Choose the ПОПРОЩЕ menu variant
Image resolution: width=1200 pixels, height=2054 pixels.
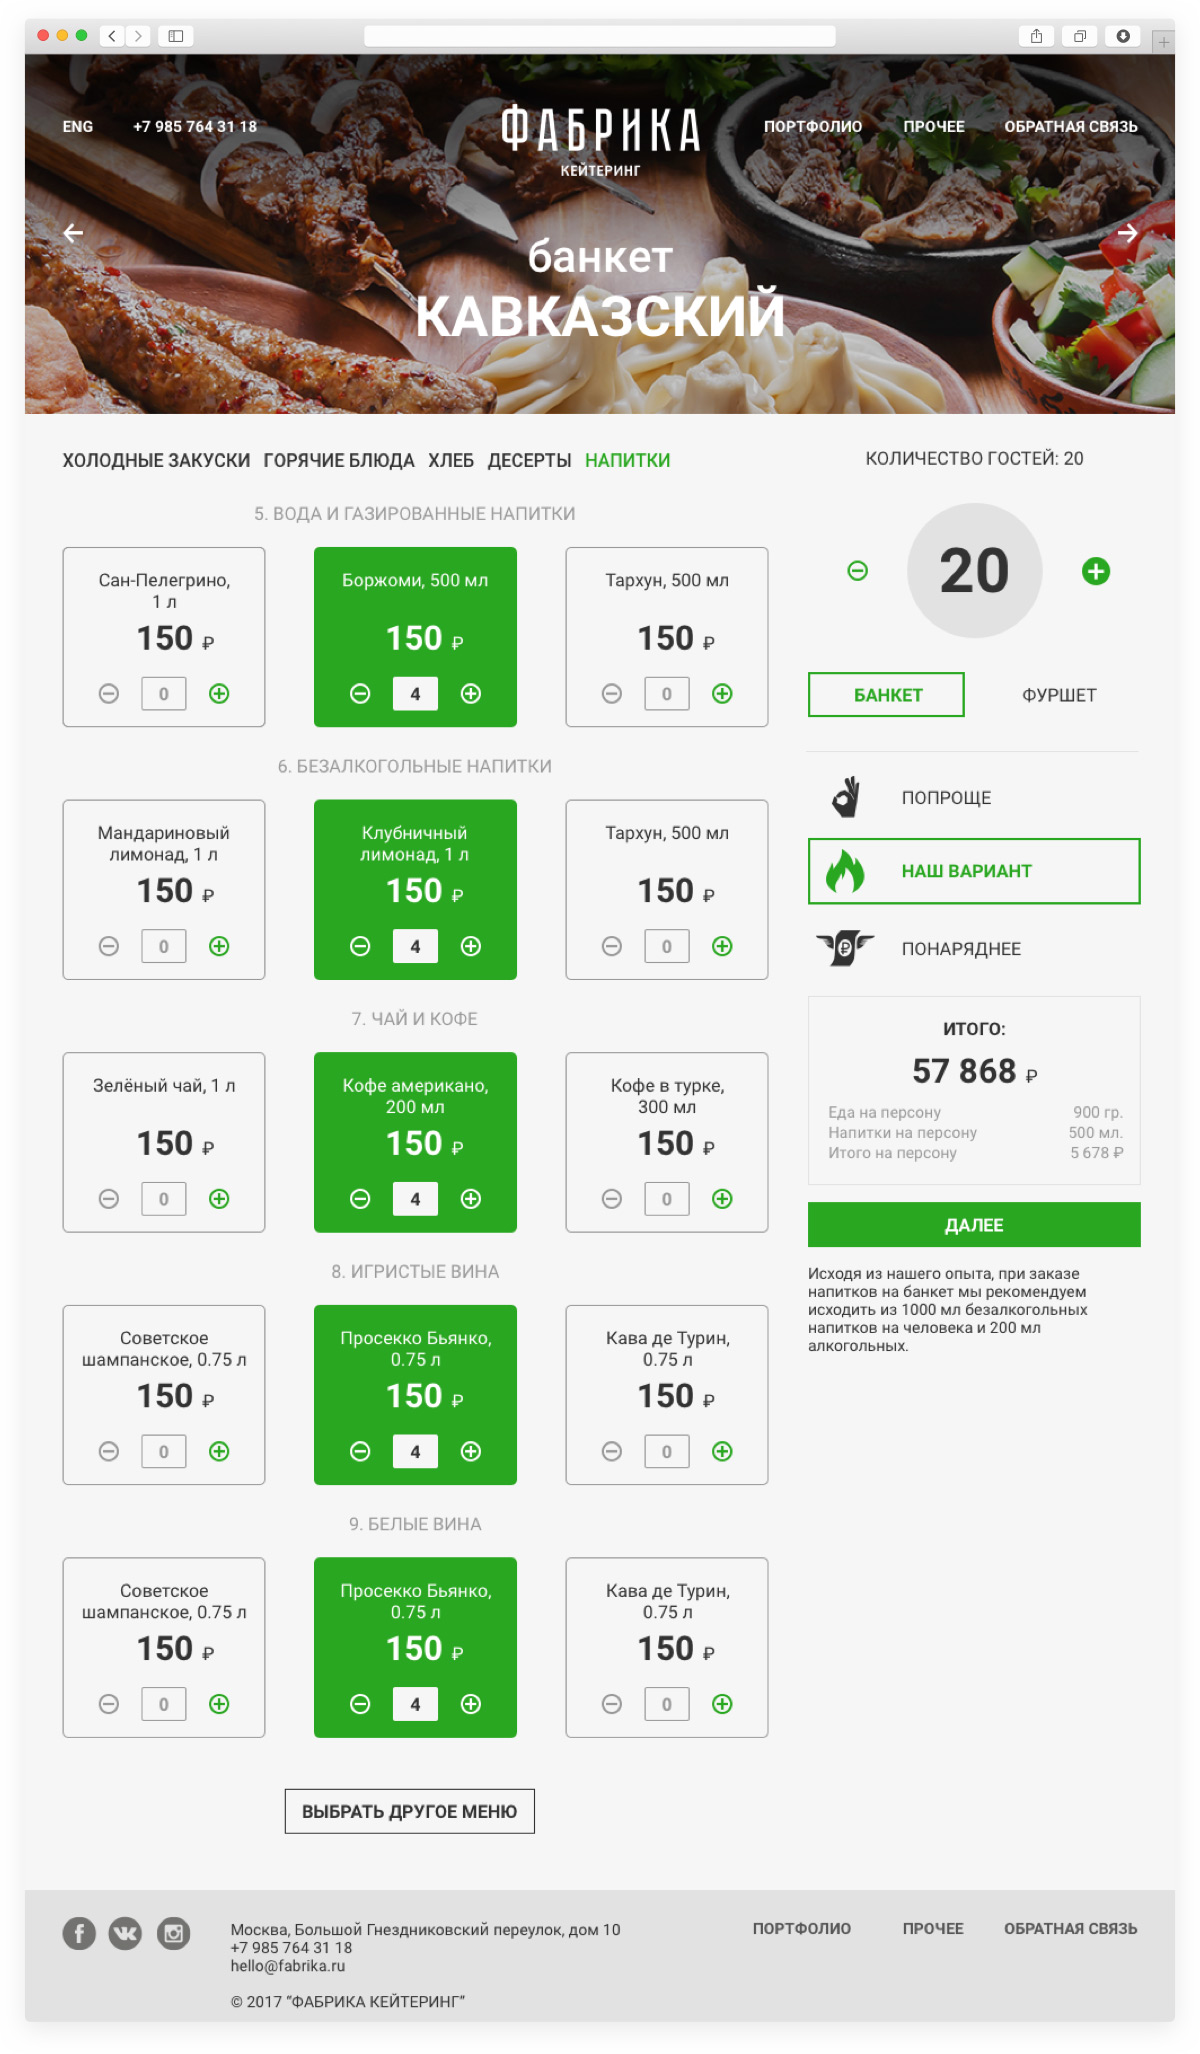(946, 798)
